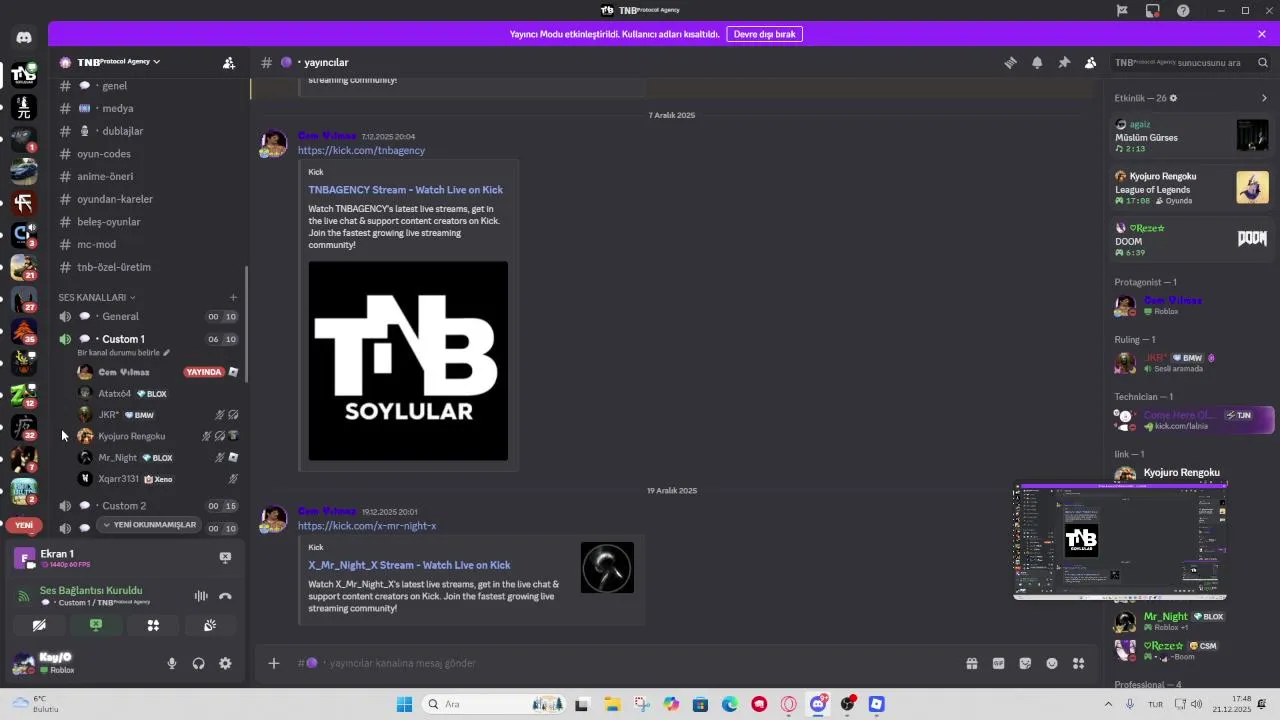Viewport: 1280px width, 720px height.
Task: Open TNB SOYLULAR embed image
Action: tap(408, 361)
